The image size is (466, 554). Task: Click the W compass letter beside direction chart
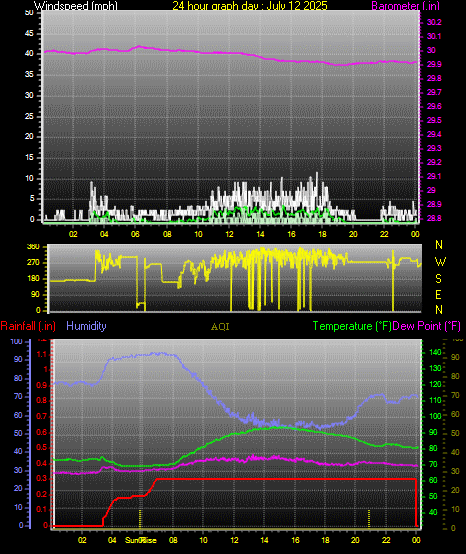(x=440, y=262)
